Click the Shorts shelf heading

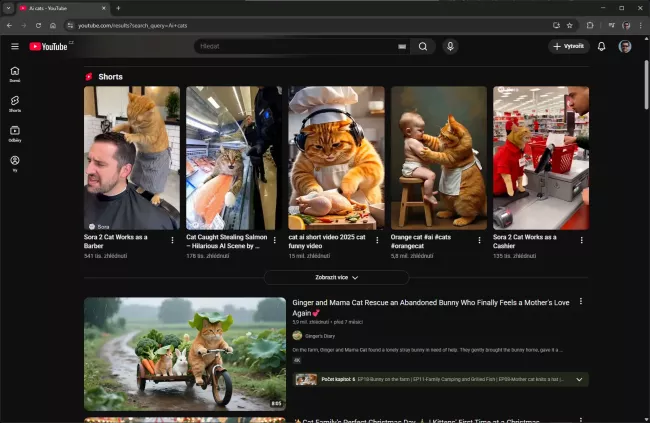110,77
